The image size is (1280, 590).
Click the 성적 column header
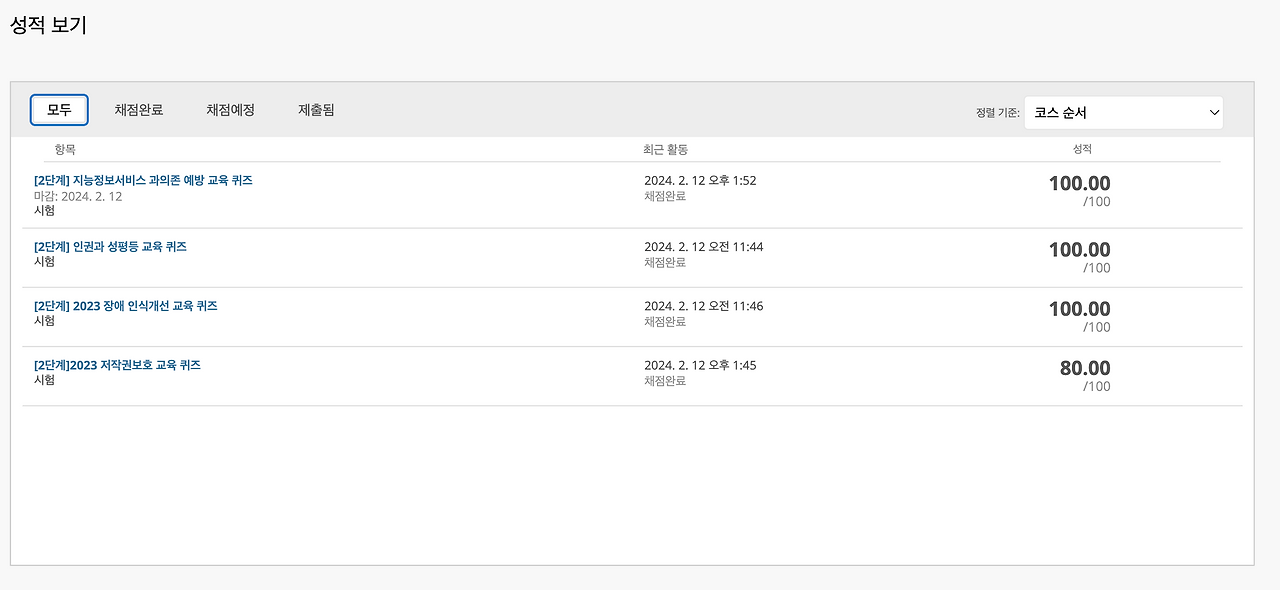(x=1081, y=148)
